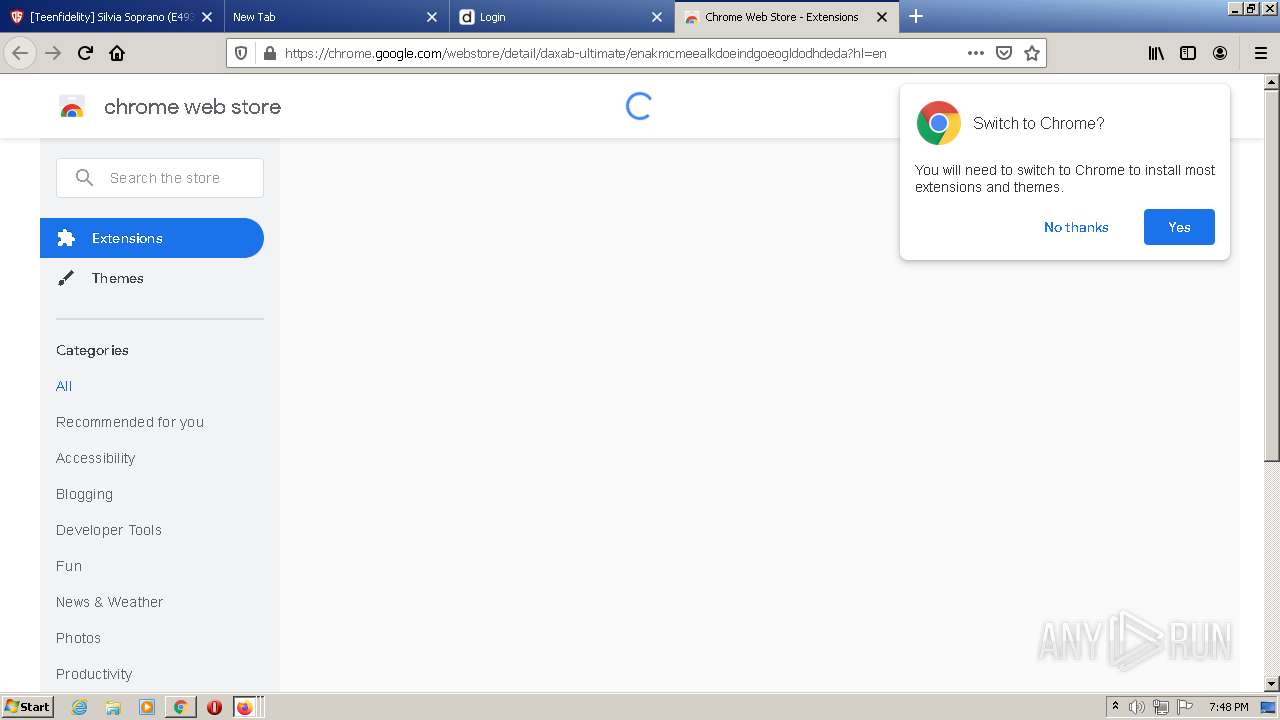
Task: Choose Fun category
Action: point(69,566)
